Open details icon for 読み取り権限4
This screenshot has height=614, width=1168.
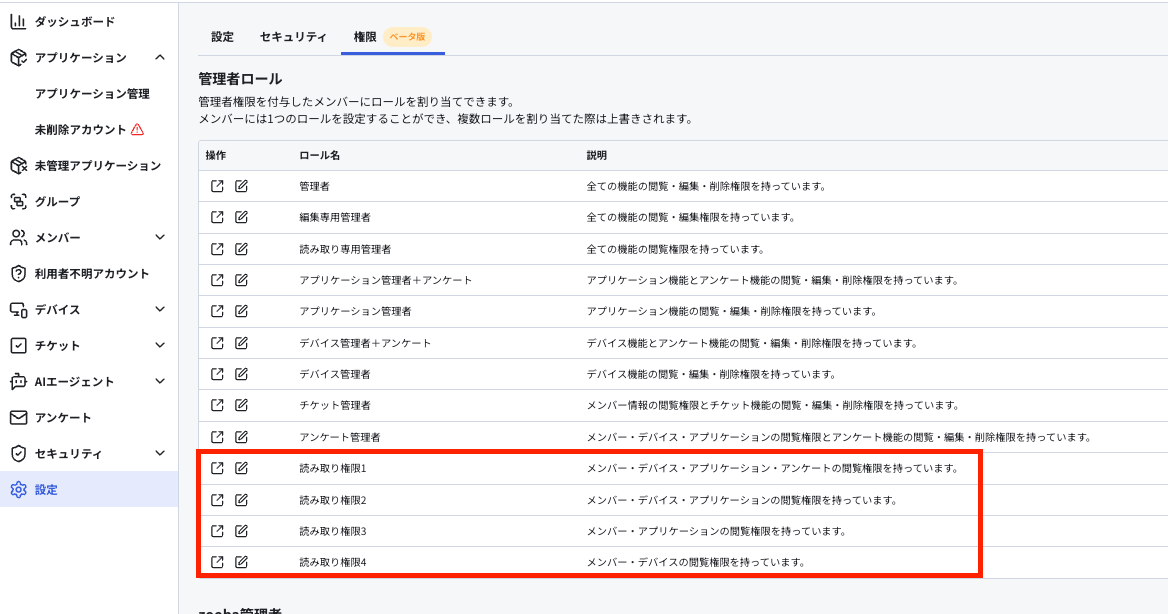[x=217, y=562]
